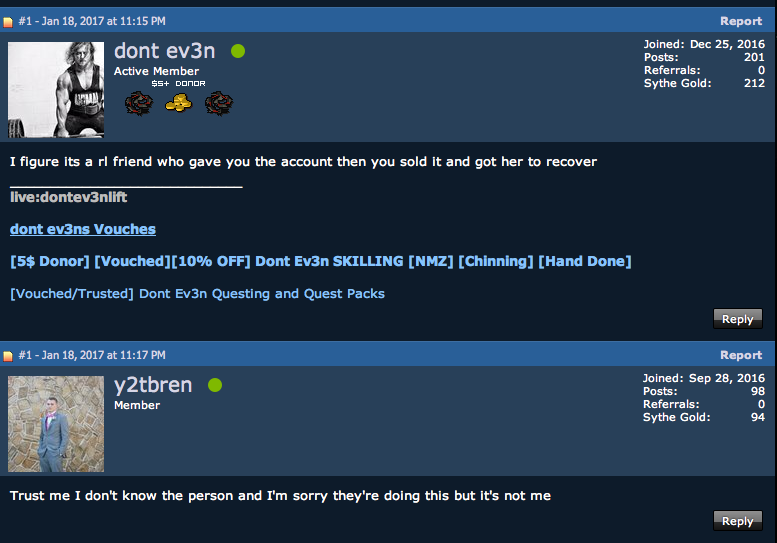
Task: Report the post by dont ev3n
Action: pyautogui.click(x=741, y=21)
